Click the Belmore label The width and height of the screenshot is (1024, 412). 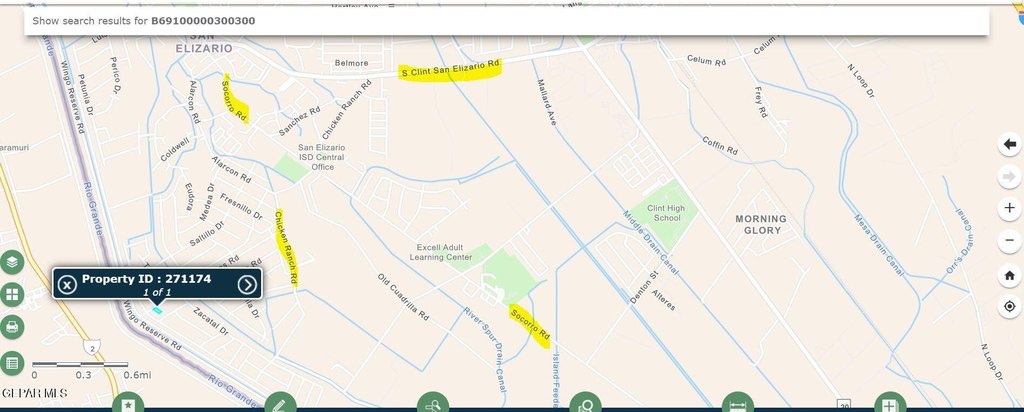click(x=351, y=63)
